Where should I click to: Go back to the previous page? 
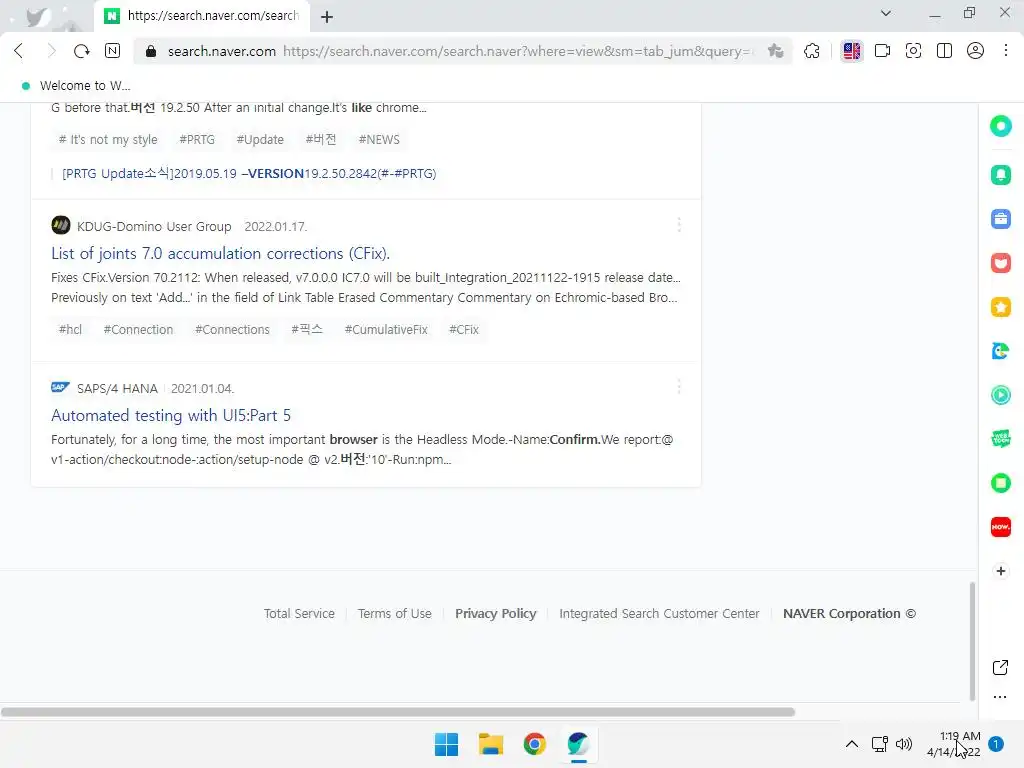18,51
